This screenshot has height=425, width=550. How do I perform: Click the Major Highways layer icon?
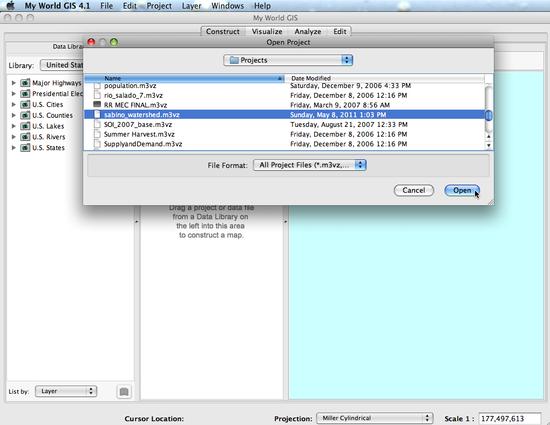point(25,83)
